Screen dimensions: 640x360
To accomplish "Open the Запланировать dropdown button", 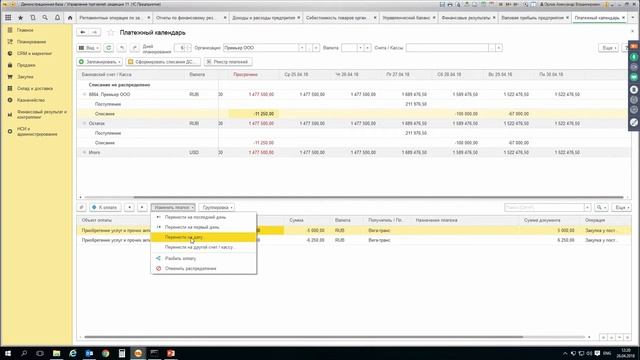I will click(100, 62).
